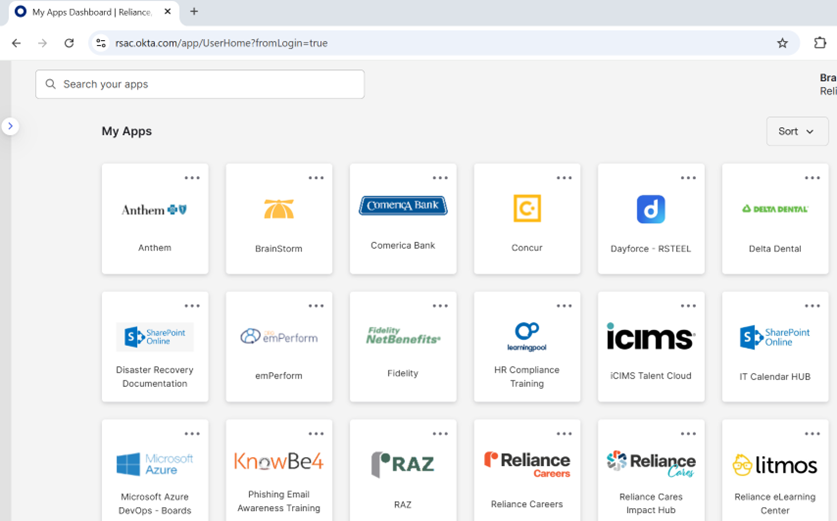This screenshot has width=837, height=521.
Task: Open options menu for Dayforce tile
Action: [x=689, y=178]
